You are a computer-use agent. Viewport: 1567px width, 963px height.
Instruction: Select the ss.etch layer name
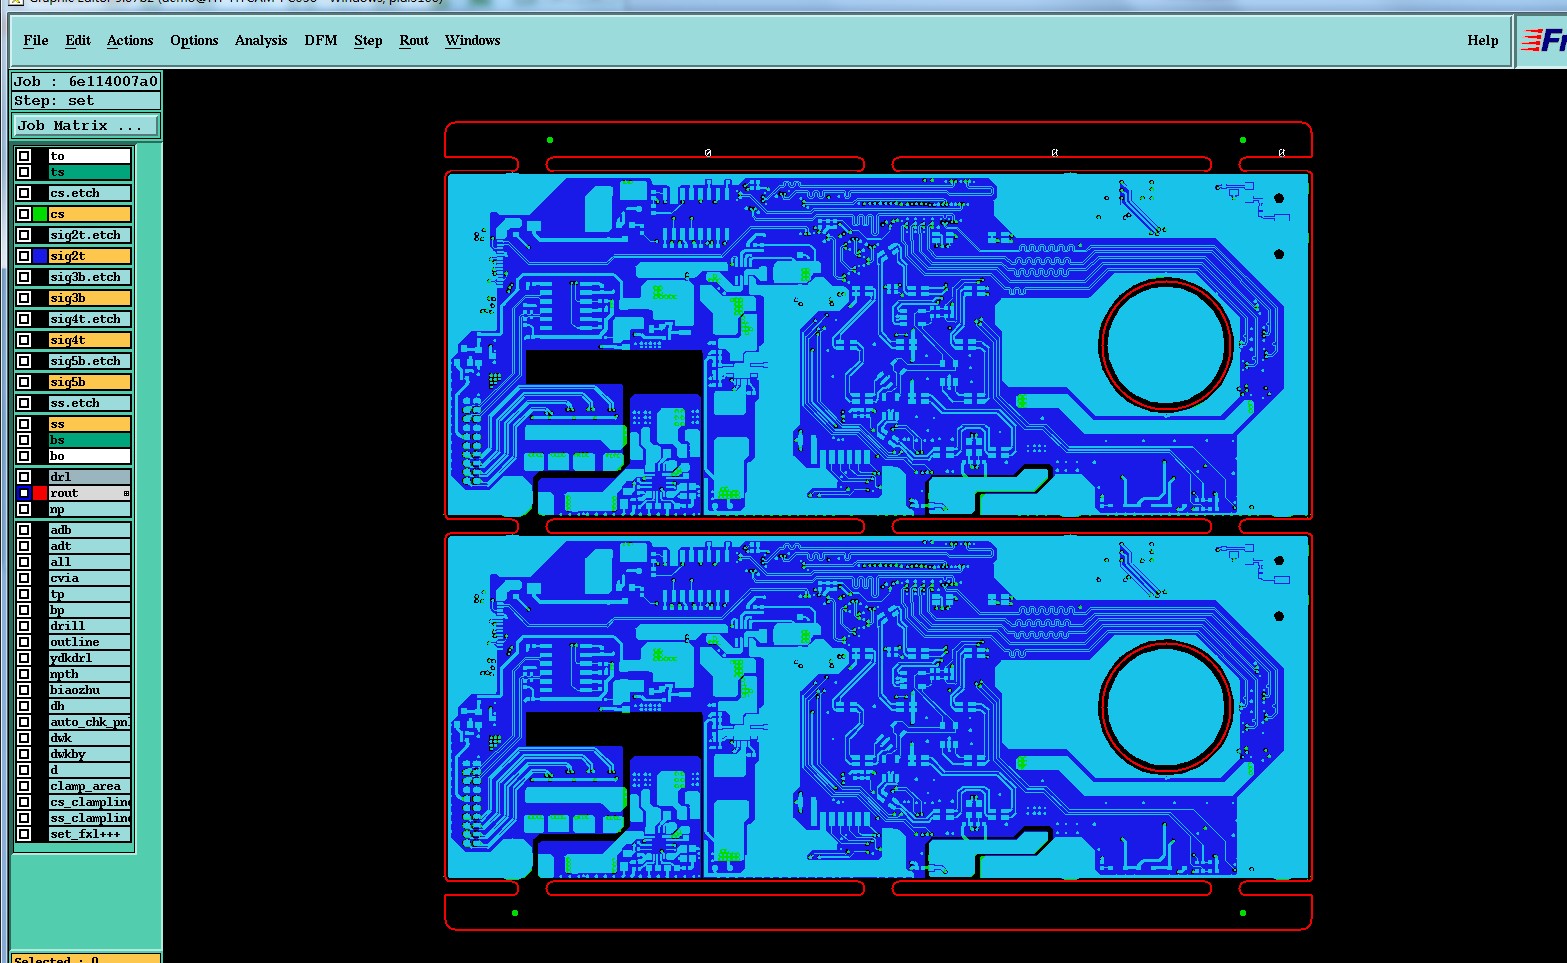pyautogui.click(x=90, y=403)
